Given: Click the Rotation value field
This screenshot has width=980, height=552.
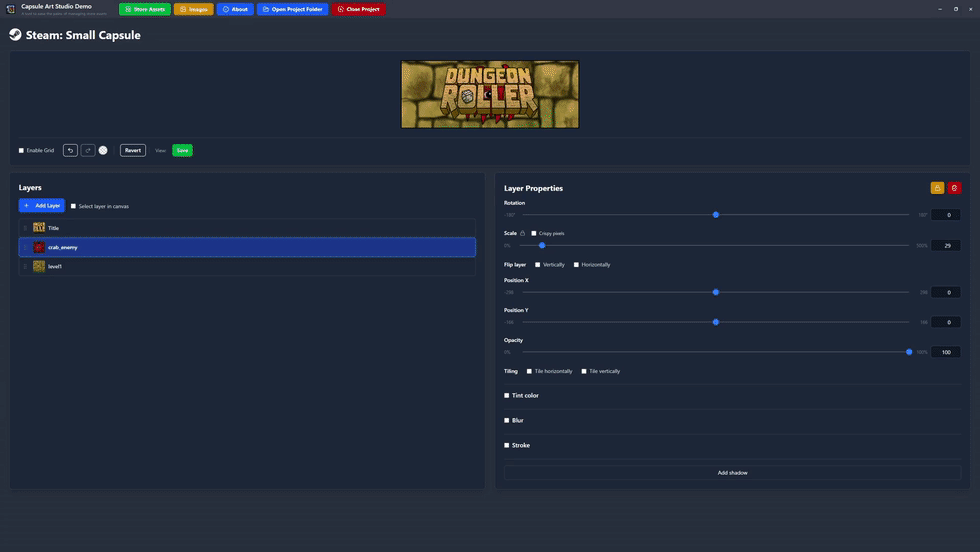Looking at the screenshot, I should pos(946,214).
